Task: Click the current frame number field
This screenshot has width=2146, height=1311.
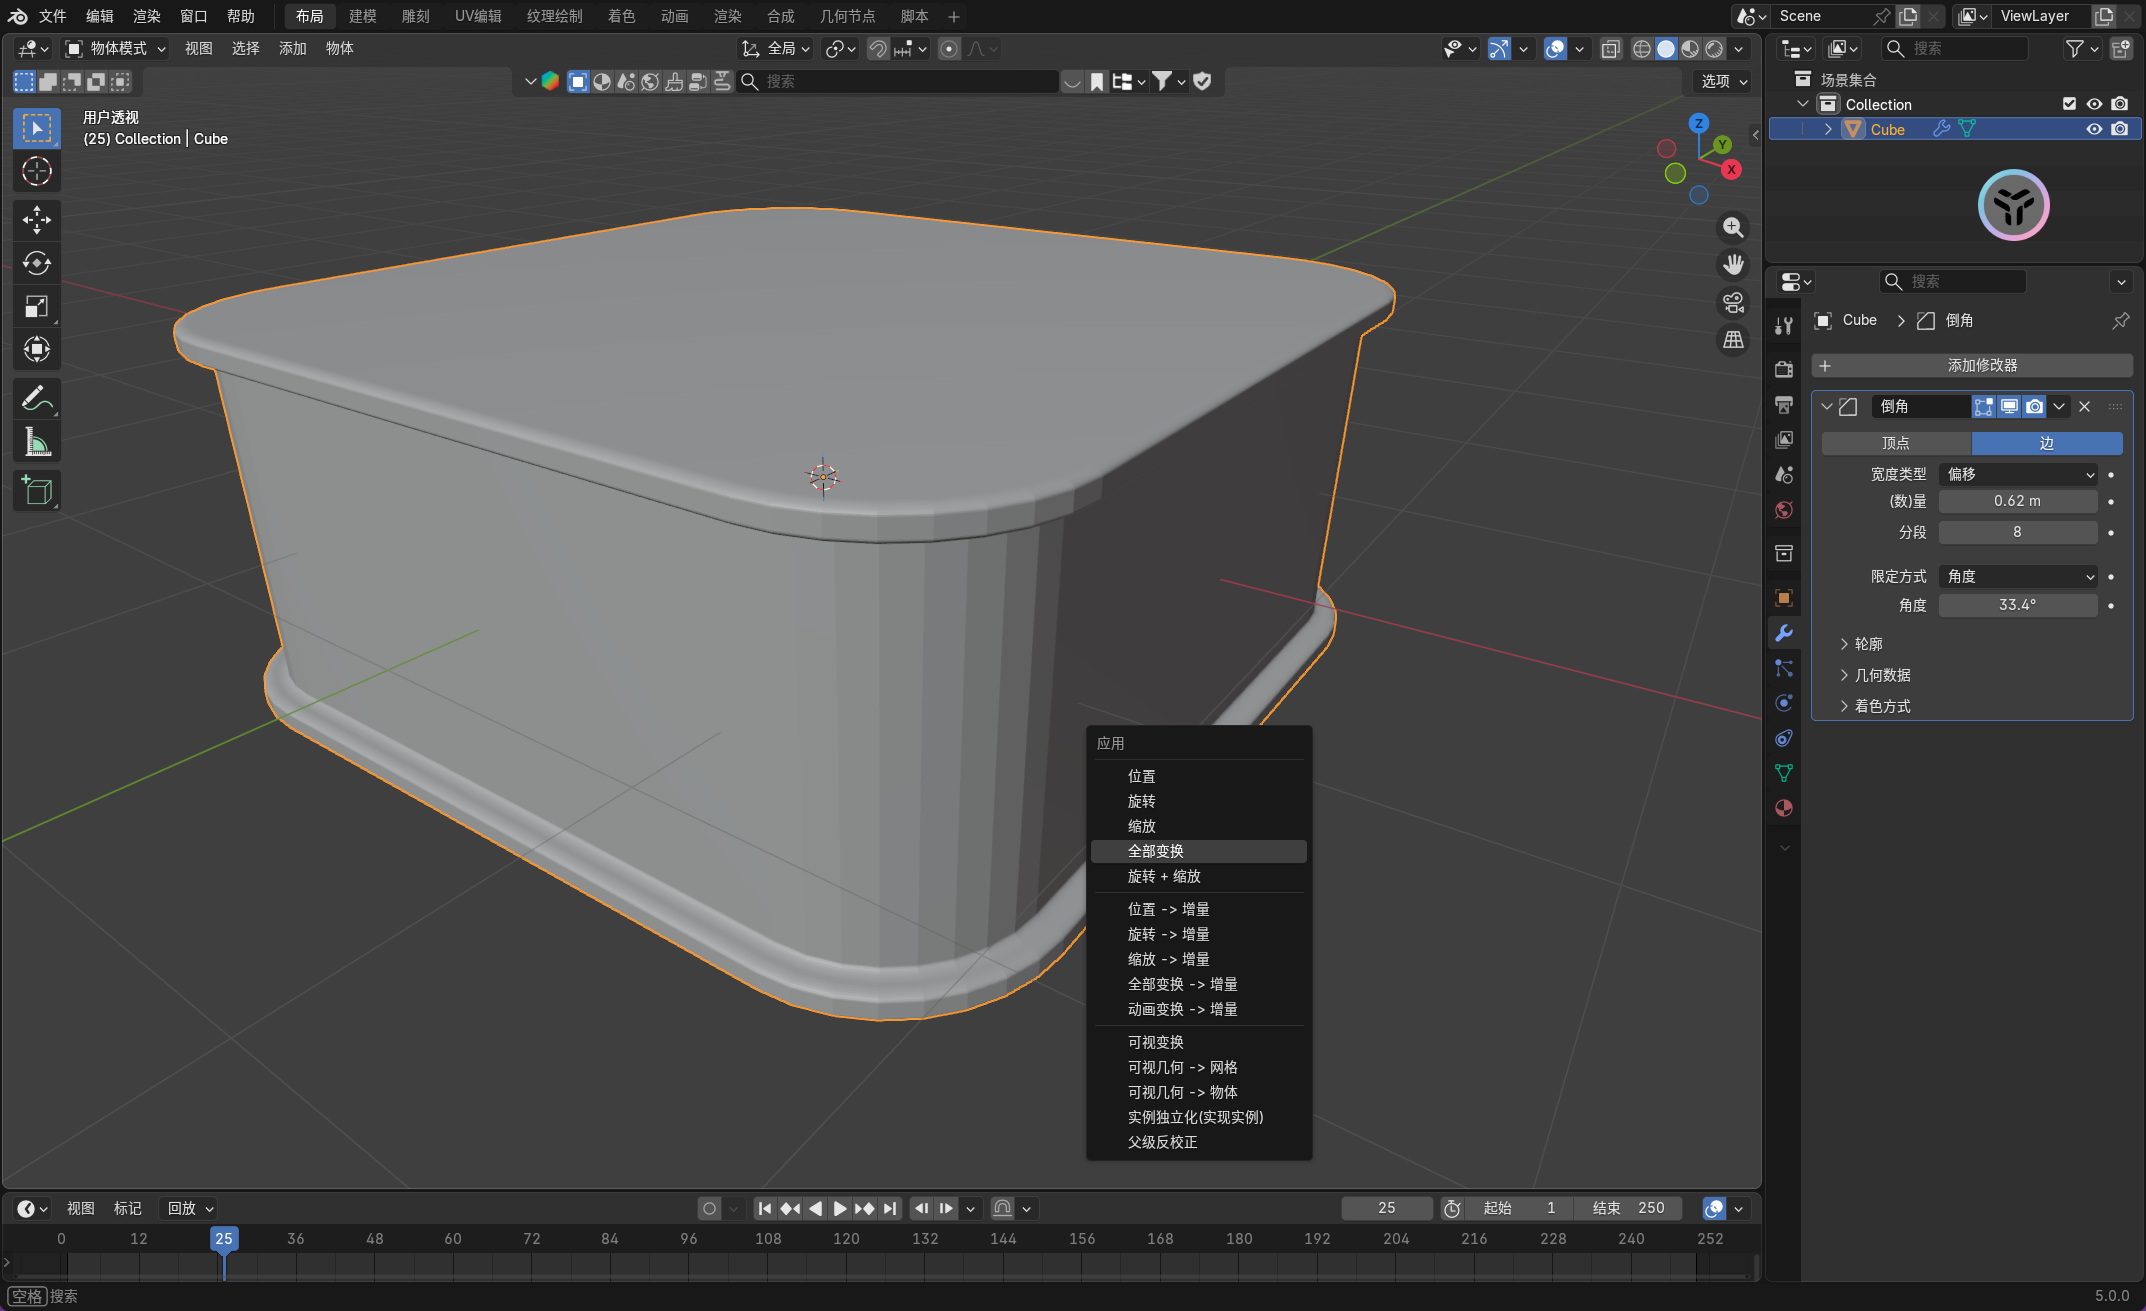Action: click(1386, 1208)
